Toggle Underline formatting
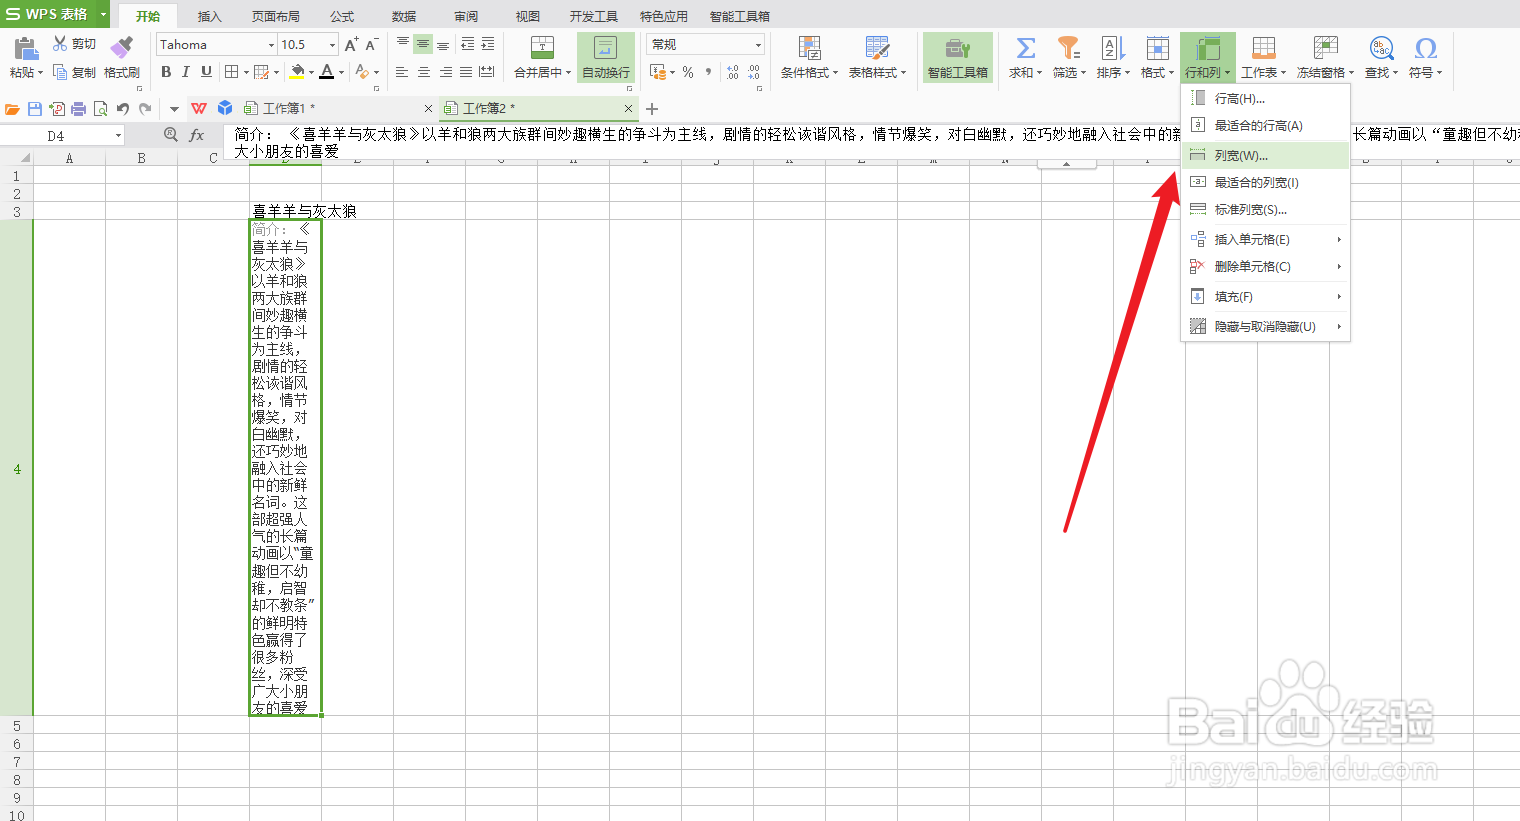The height and width of the screenshot is (821, 1520). (206, 72)
